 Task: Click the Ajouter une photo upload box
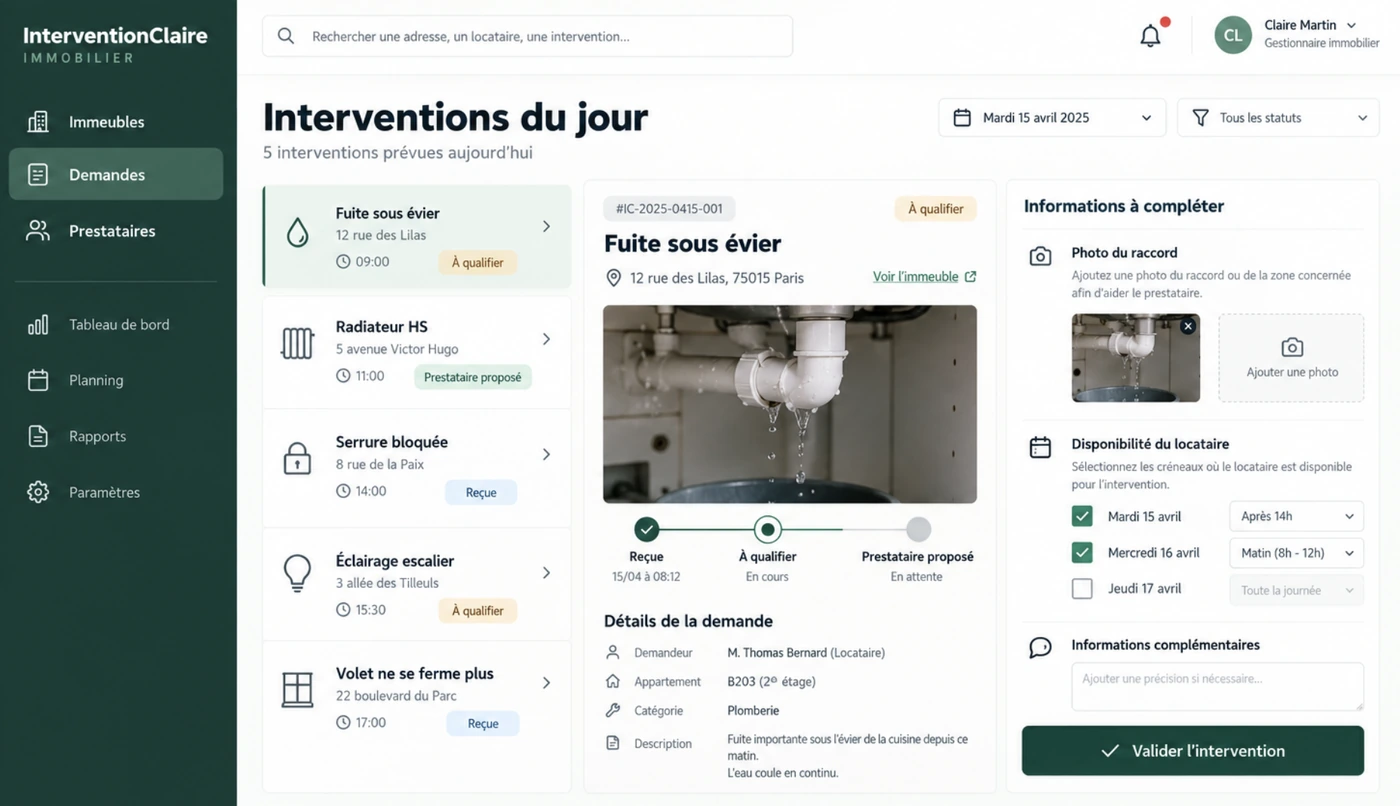click(x=1291, y=358)
